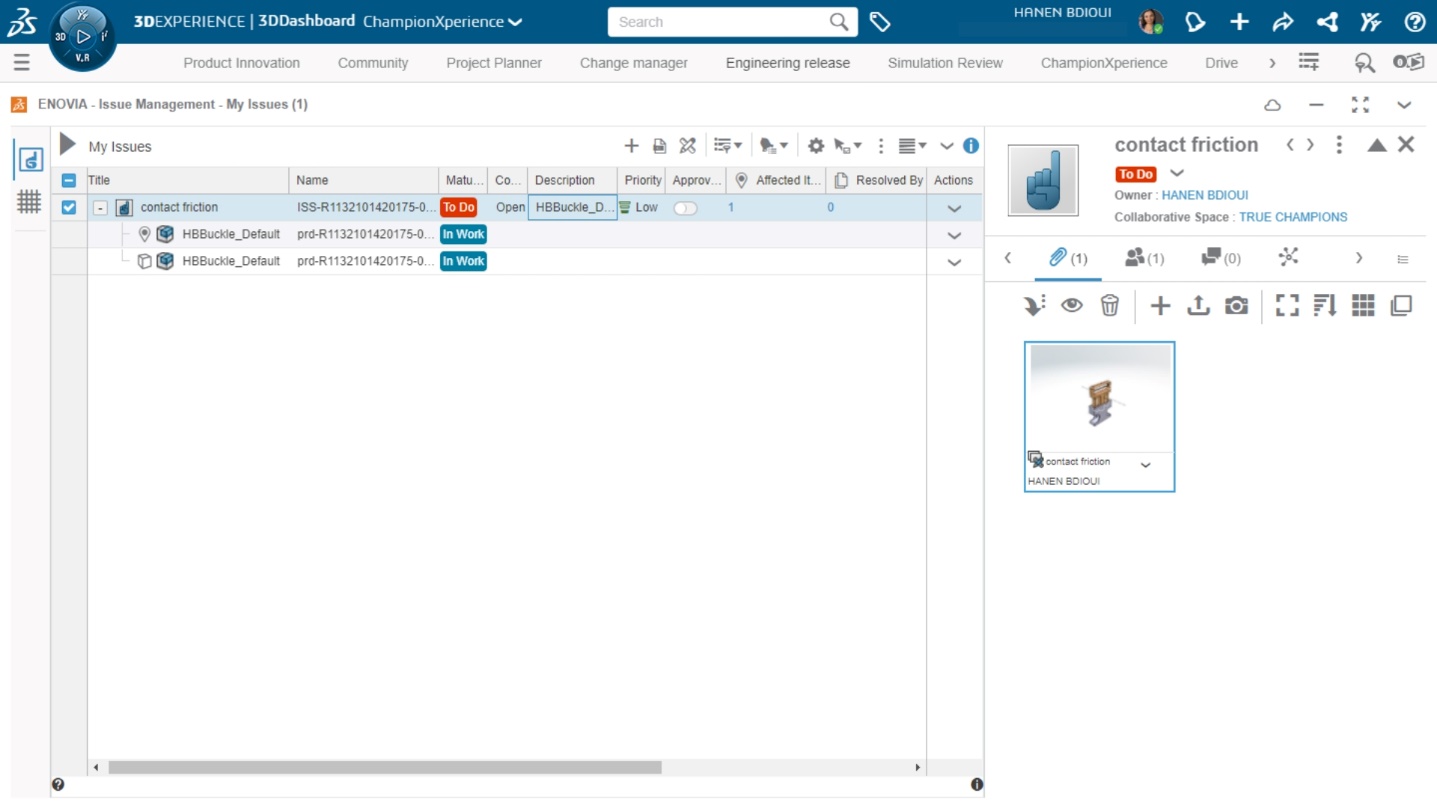This screenshot has height=808, width=1437.
Task: Click the three-dot more menu beside contact friction
Action: (1339, 145)
